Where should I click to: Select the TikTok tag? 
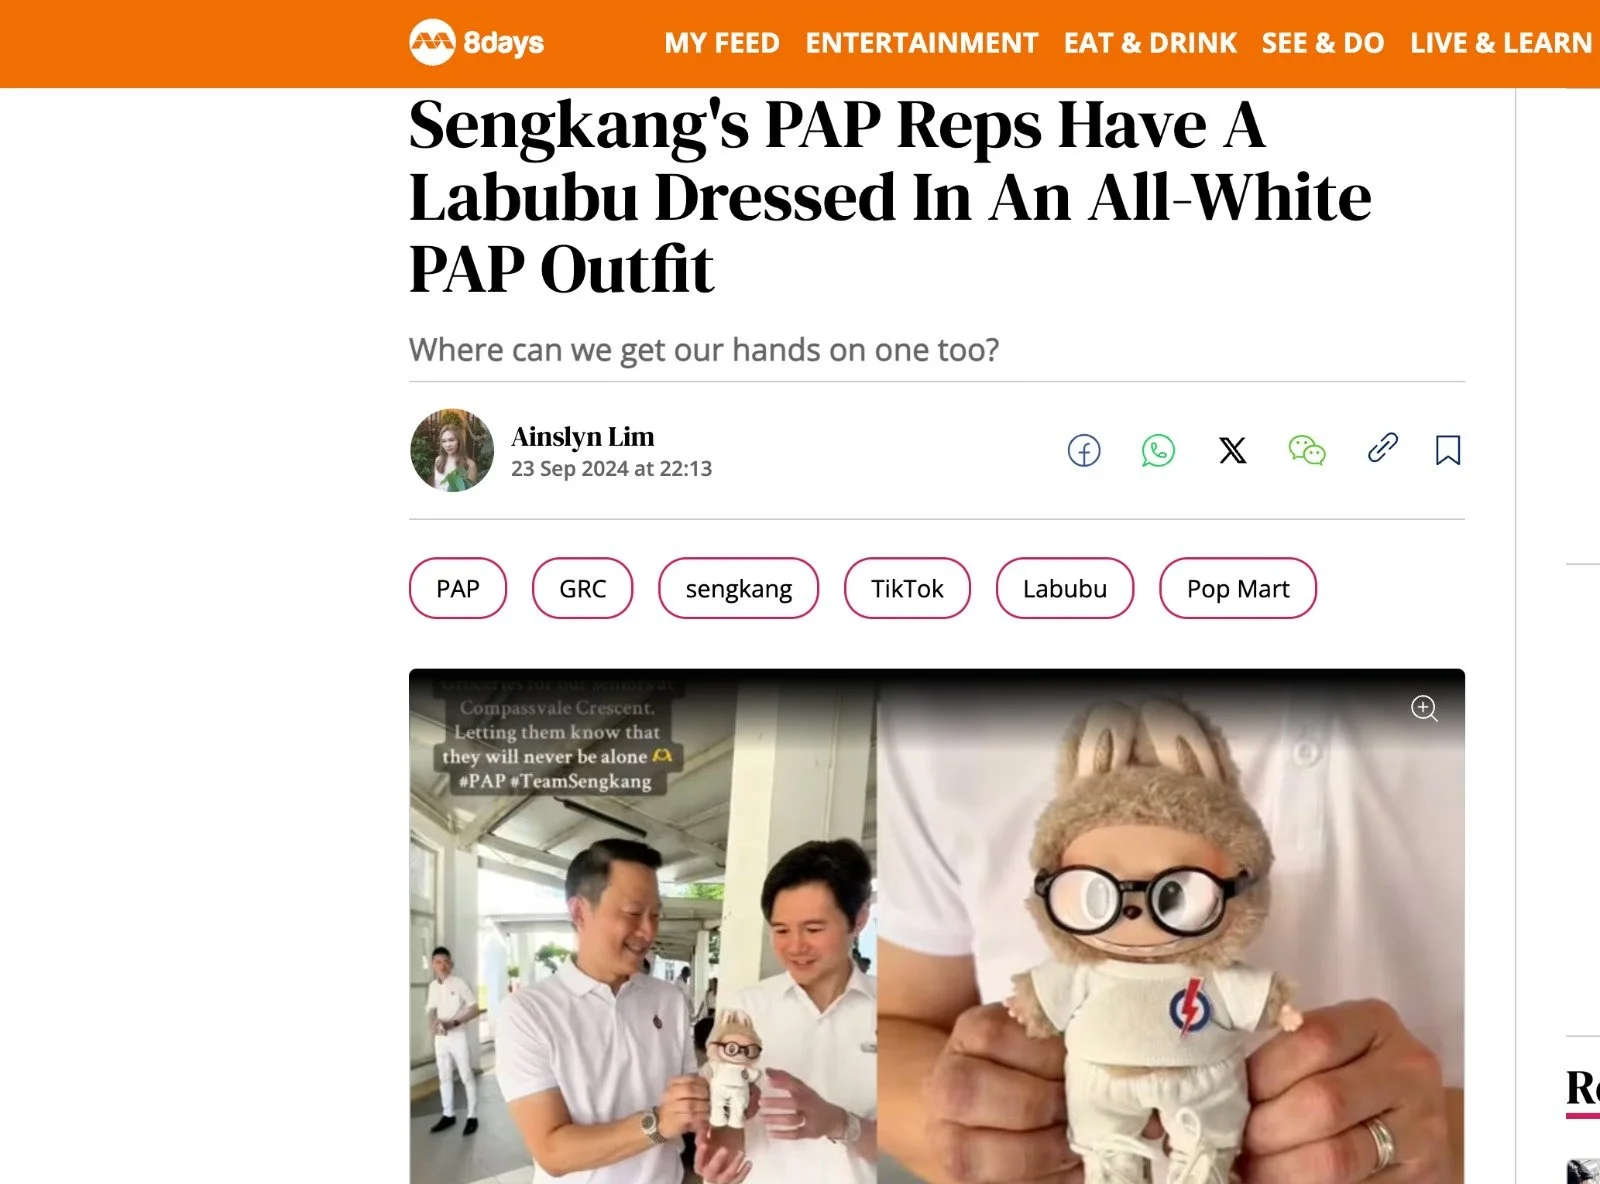pyautogui.click(x=907, y=588)
